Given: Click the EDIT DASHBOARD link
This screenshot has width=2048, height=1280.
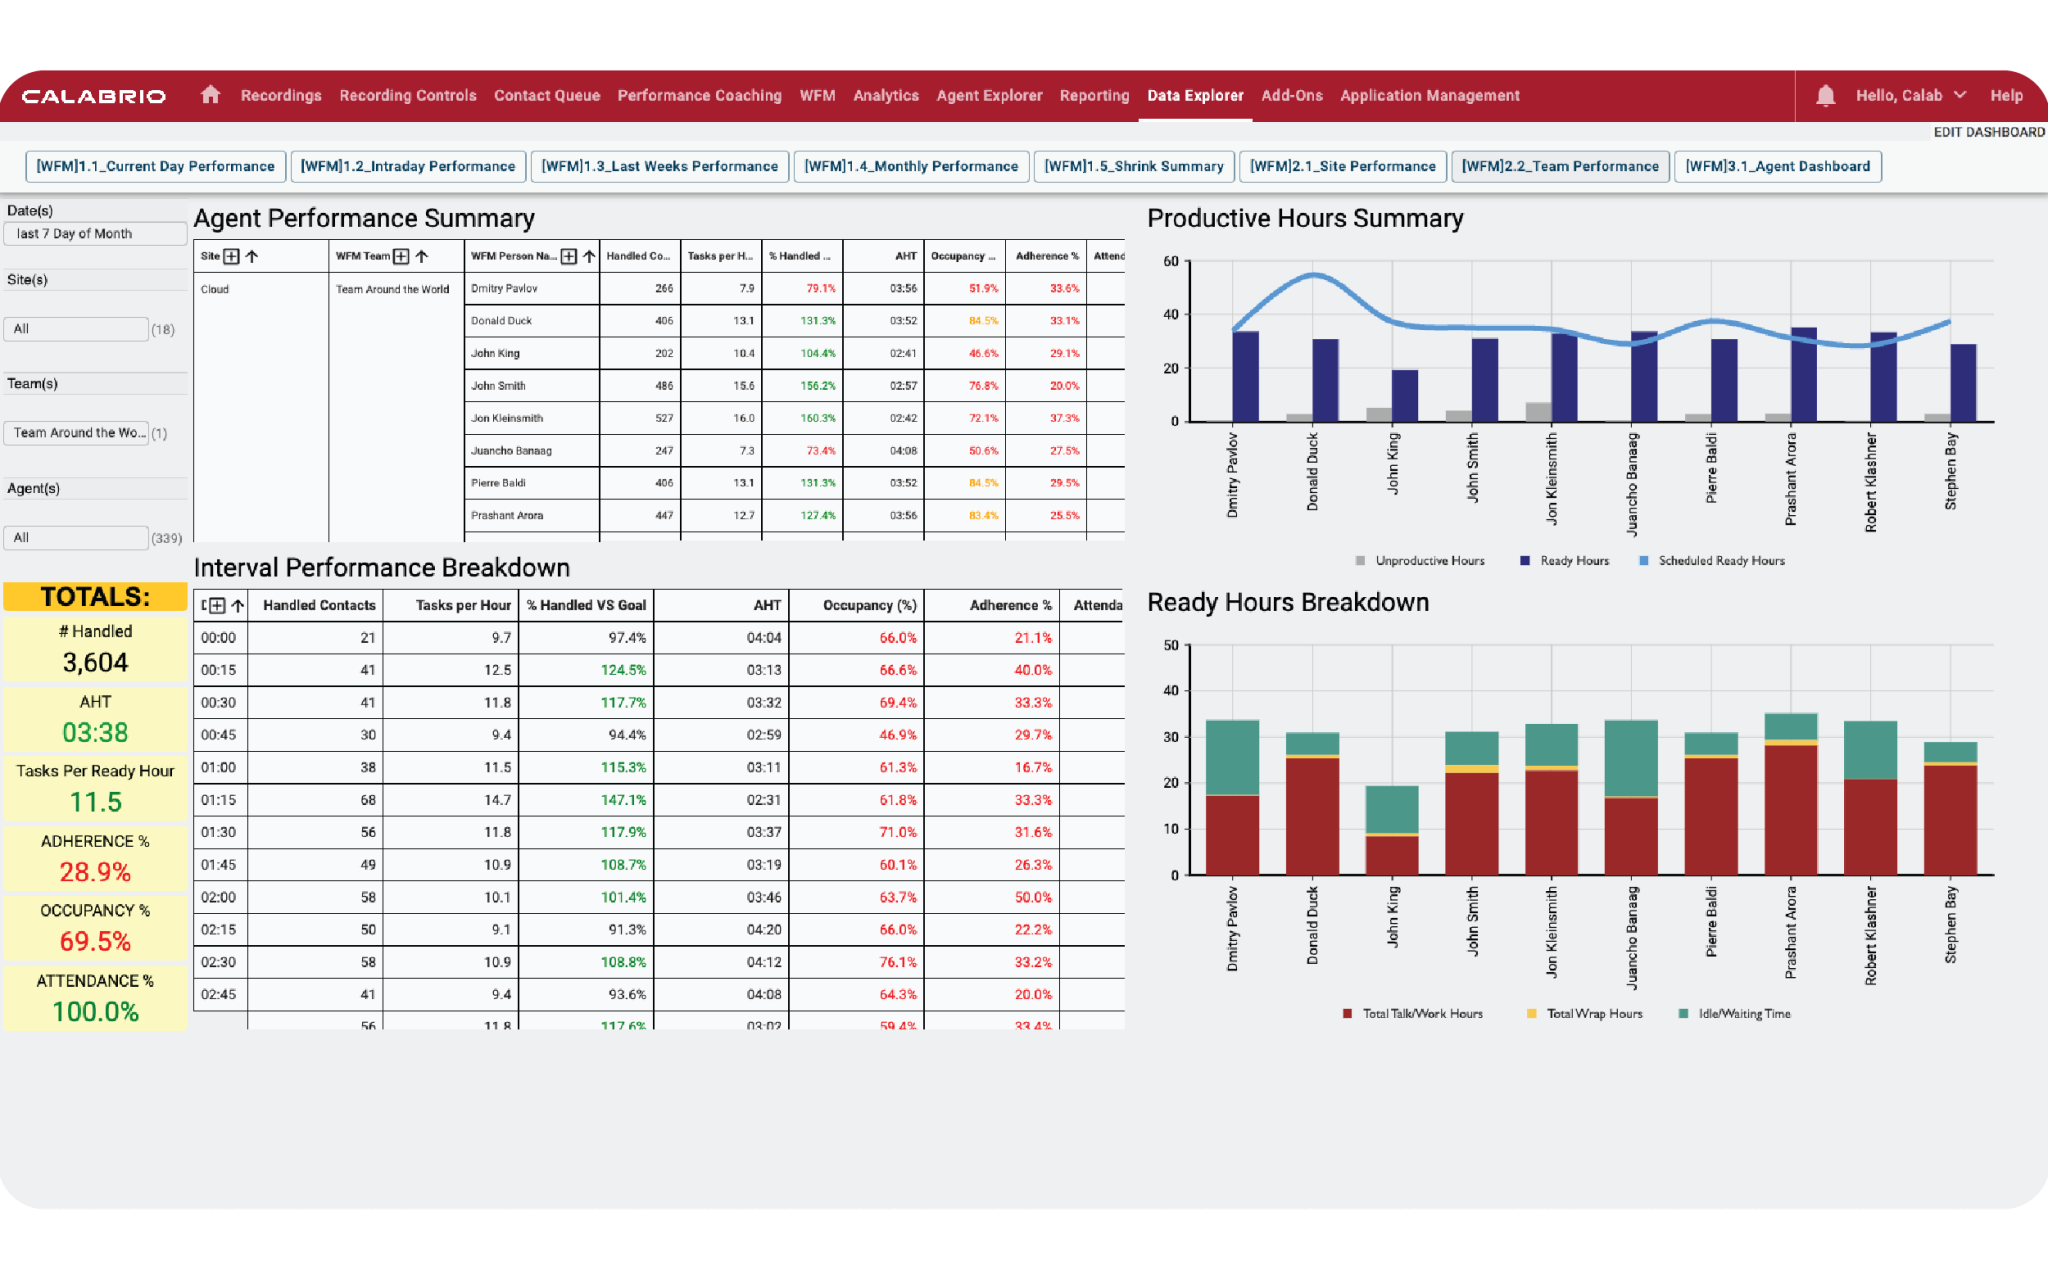Looking at the screenshot, I should [1988, 131].
